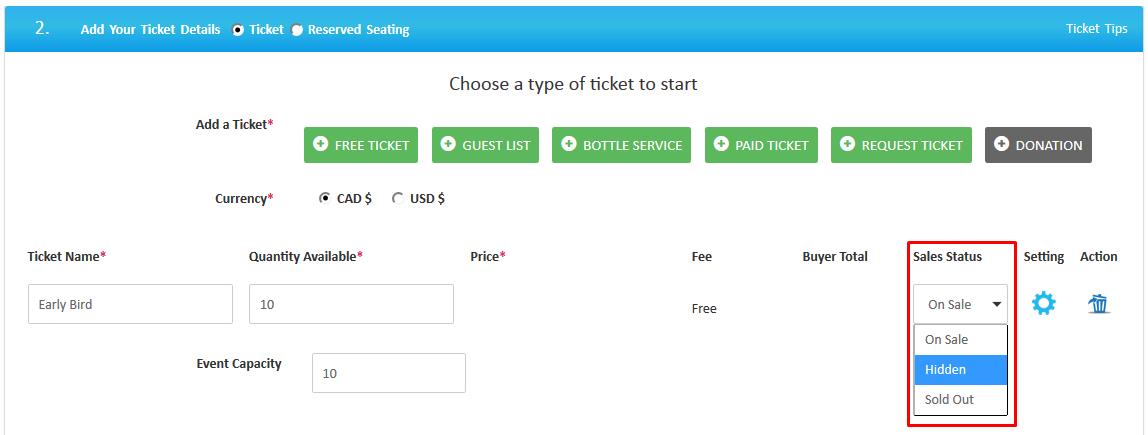The width and height of the screenshot is (1148, 435).
Task: Open the ticket settings gear icon
Action: [x=1043, y=304]
